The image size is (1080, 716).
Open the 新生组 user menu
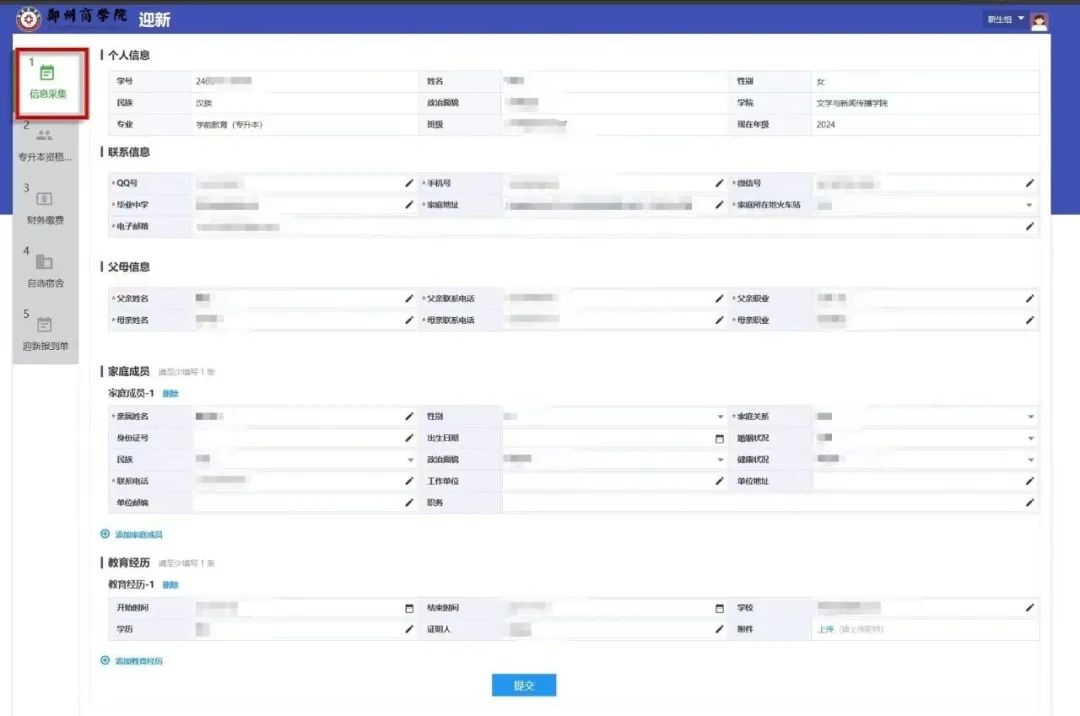(x=1005, y=20)
